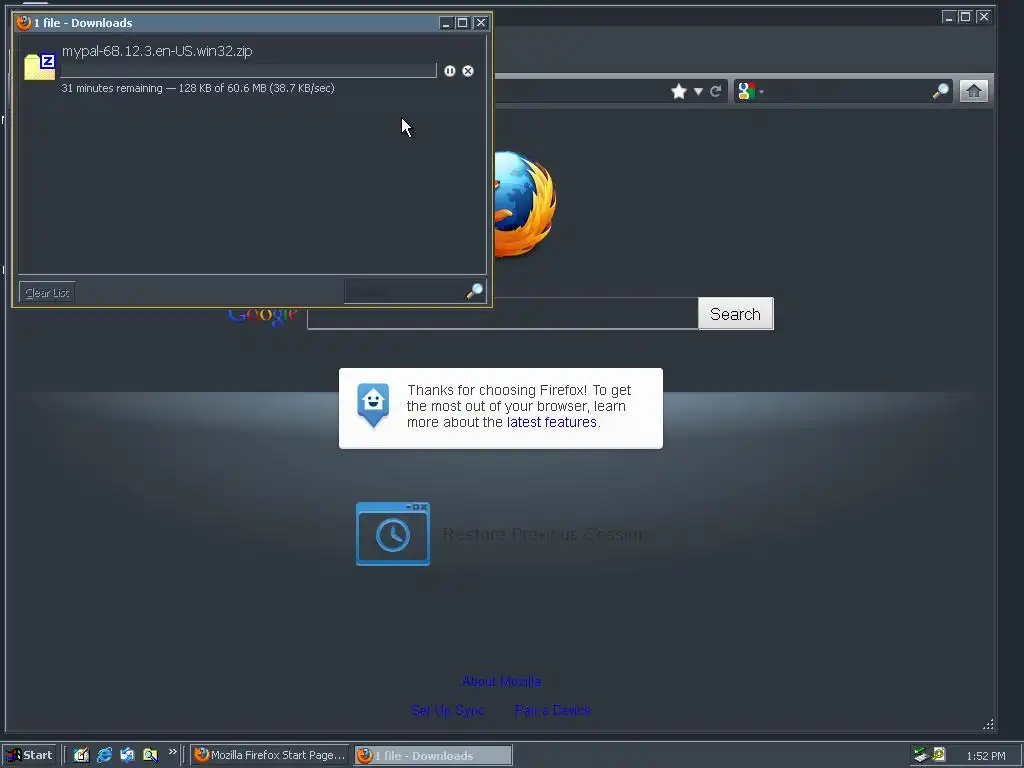
Task: Bookmark this page with the star icon
Action: click(x=679, y=91)
